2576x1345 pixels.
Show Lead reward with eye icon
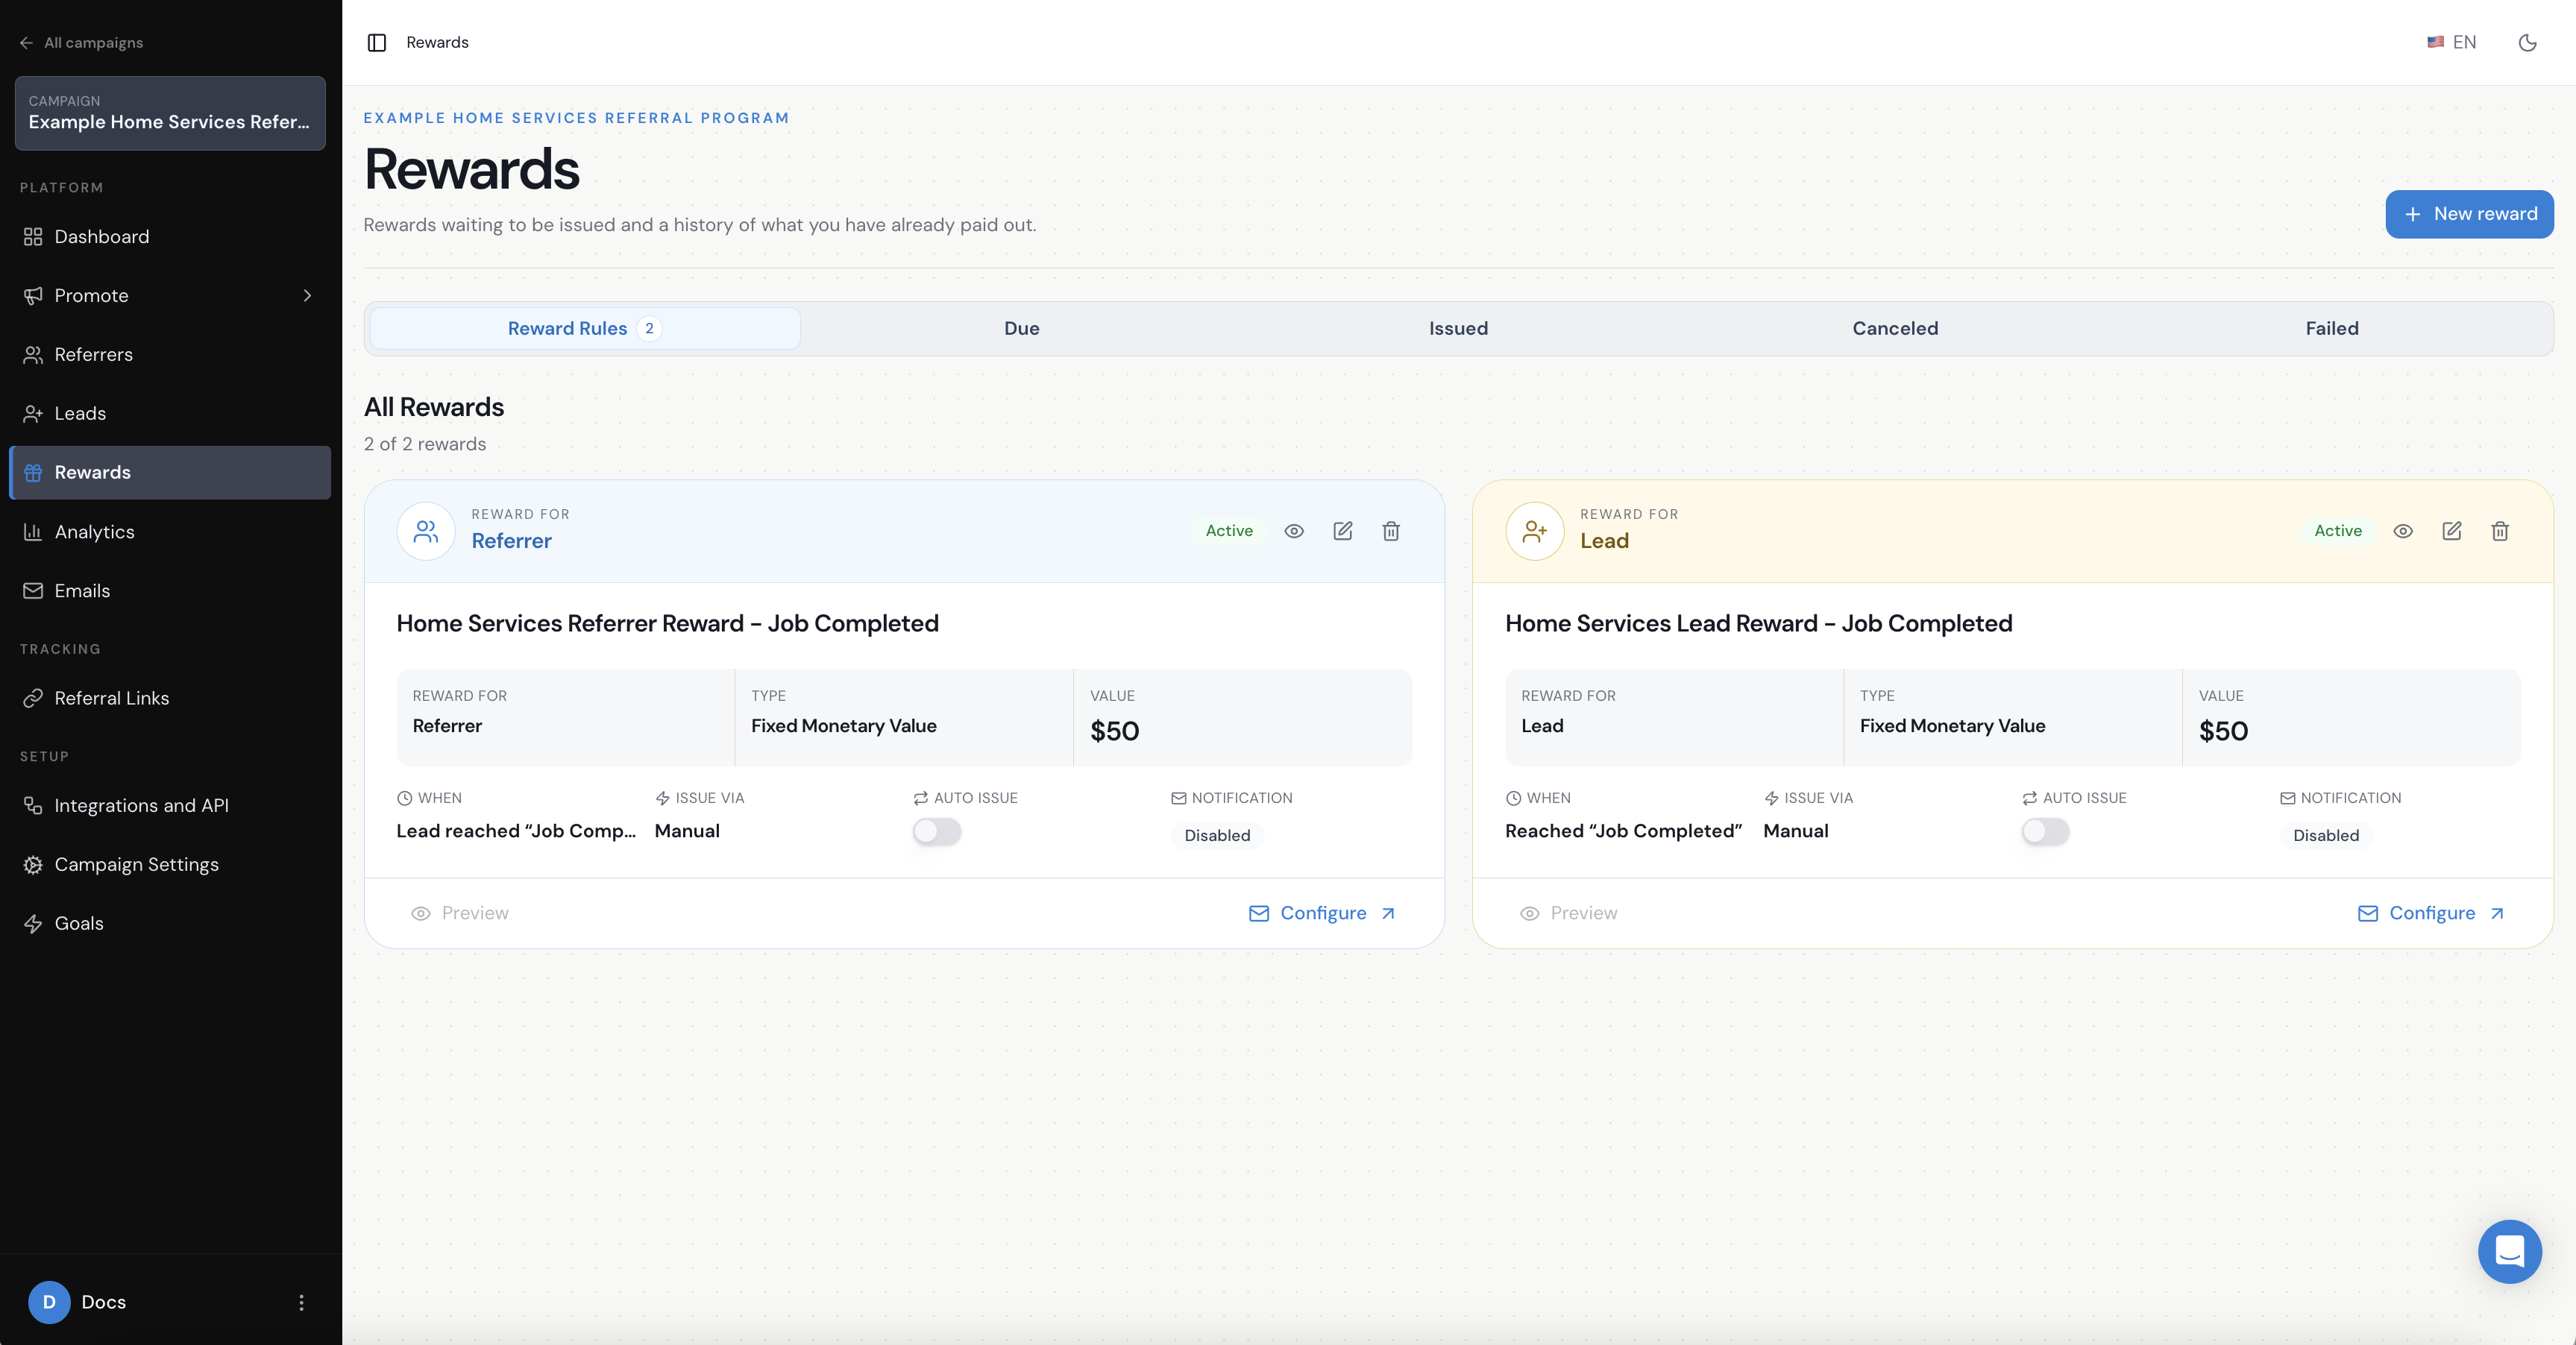[2403, 531]
